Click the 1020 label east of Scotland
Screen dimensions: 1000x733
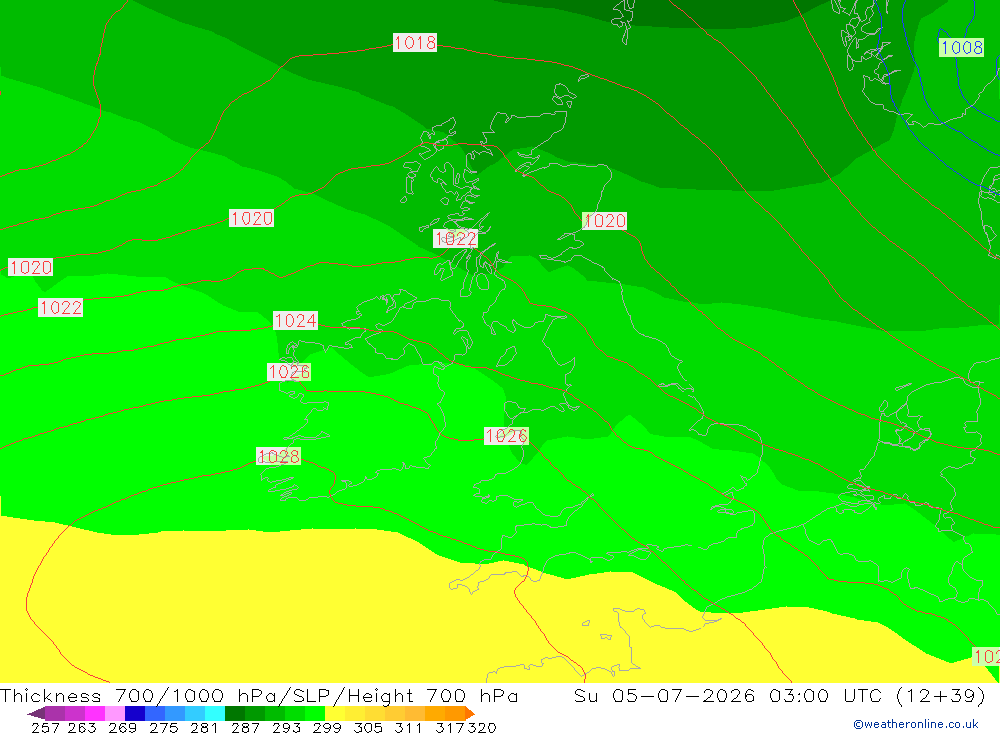(x=605, y=221)
